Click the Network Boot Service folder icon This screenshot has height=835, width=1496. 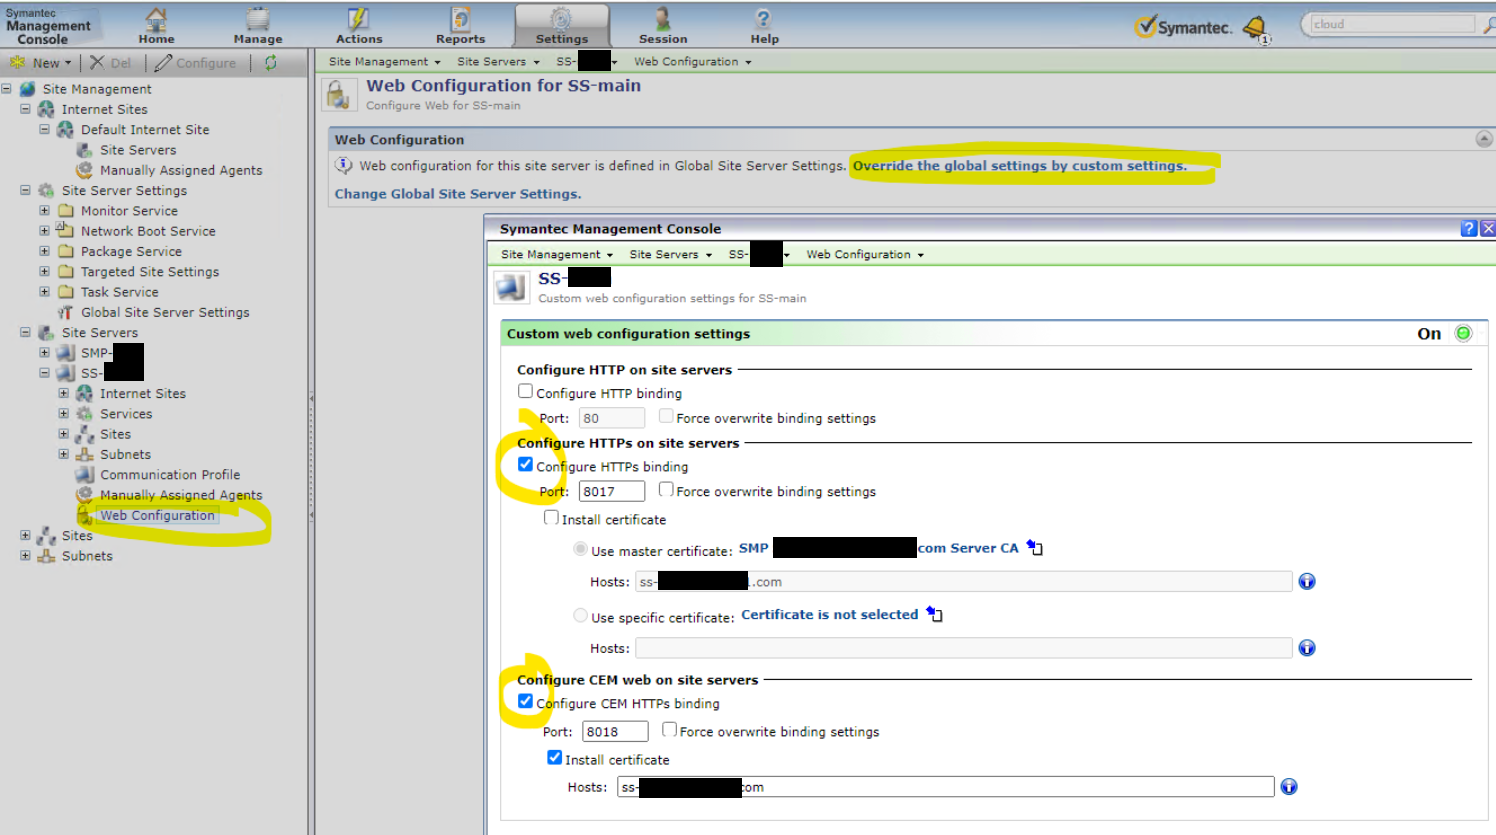pos(65,230)
